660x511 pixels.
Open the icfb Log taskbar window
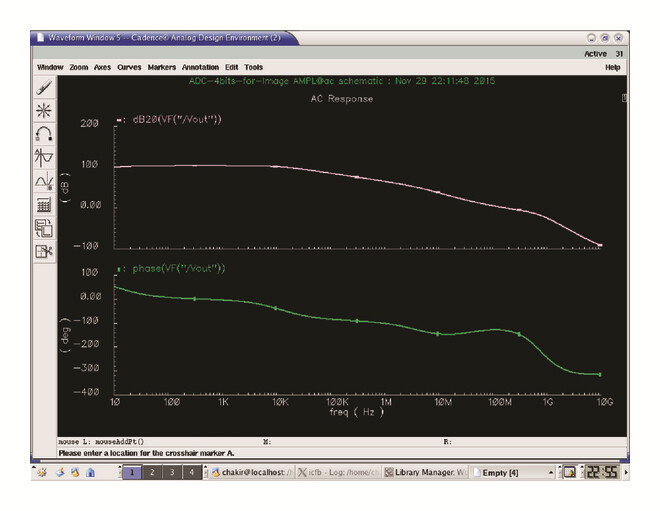(x=339, y=473)
